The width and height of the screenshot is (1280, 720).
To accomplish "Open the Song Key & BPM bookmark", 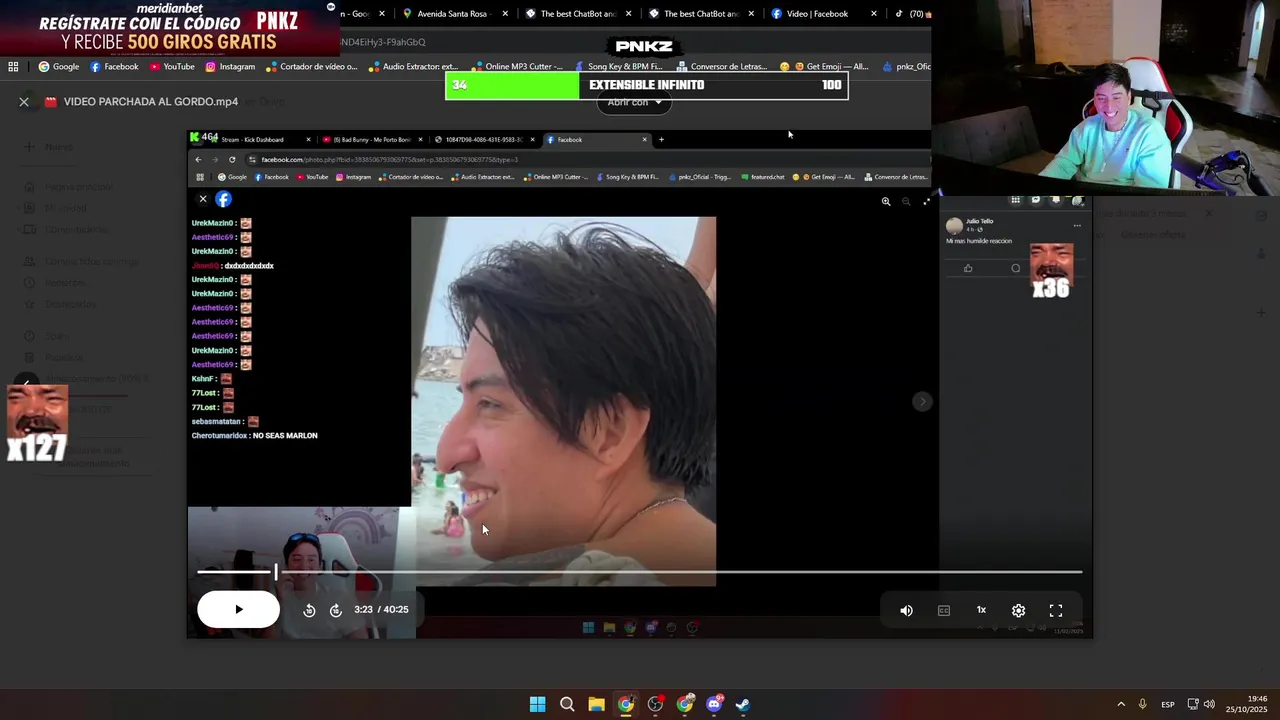I will coord(619,67).
